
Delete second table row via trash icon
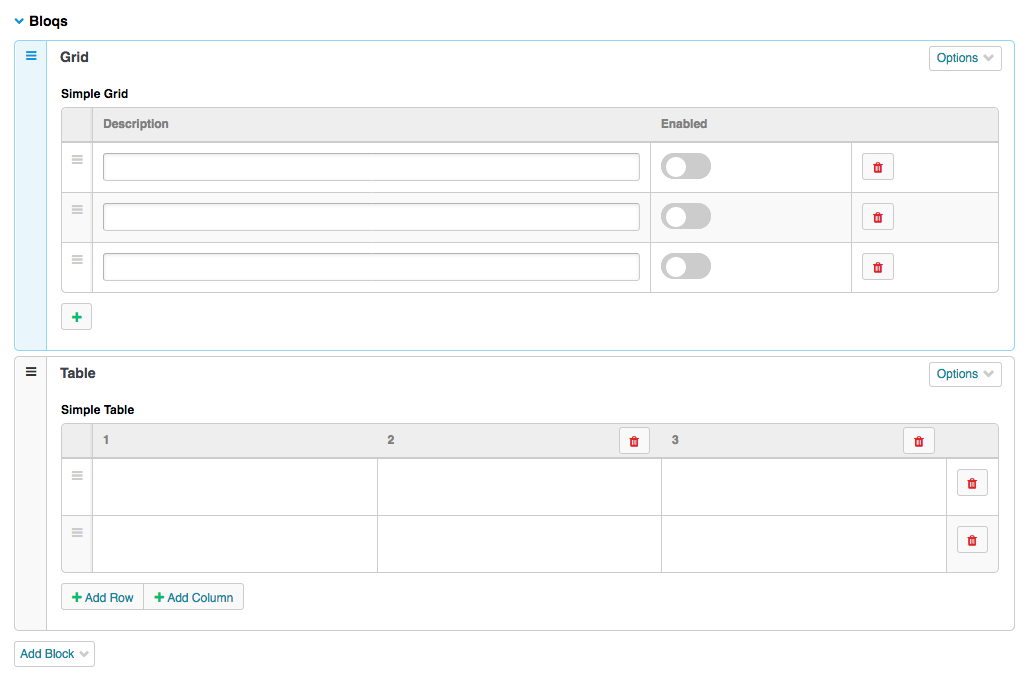click(972, 540)
